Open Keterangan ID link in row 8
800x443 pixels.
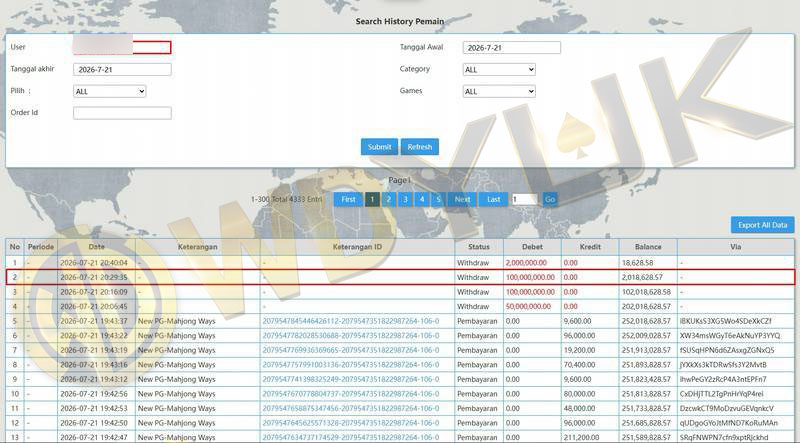pyautogui.click(x=351, y=364)
